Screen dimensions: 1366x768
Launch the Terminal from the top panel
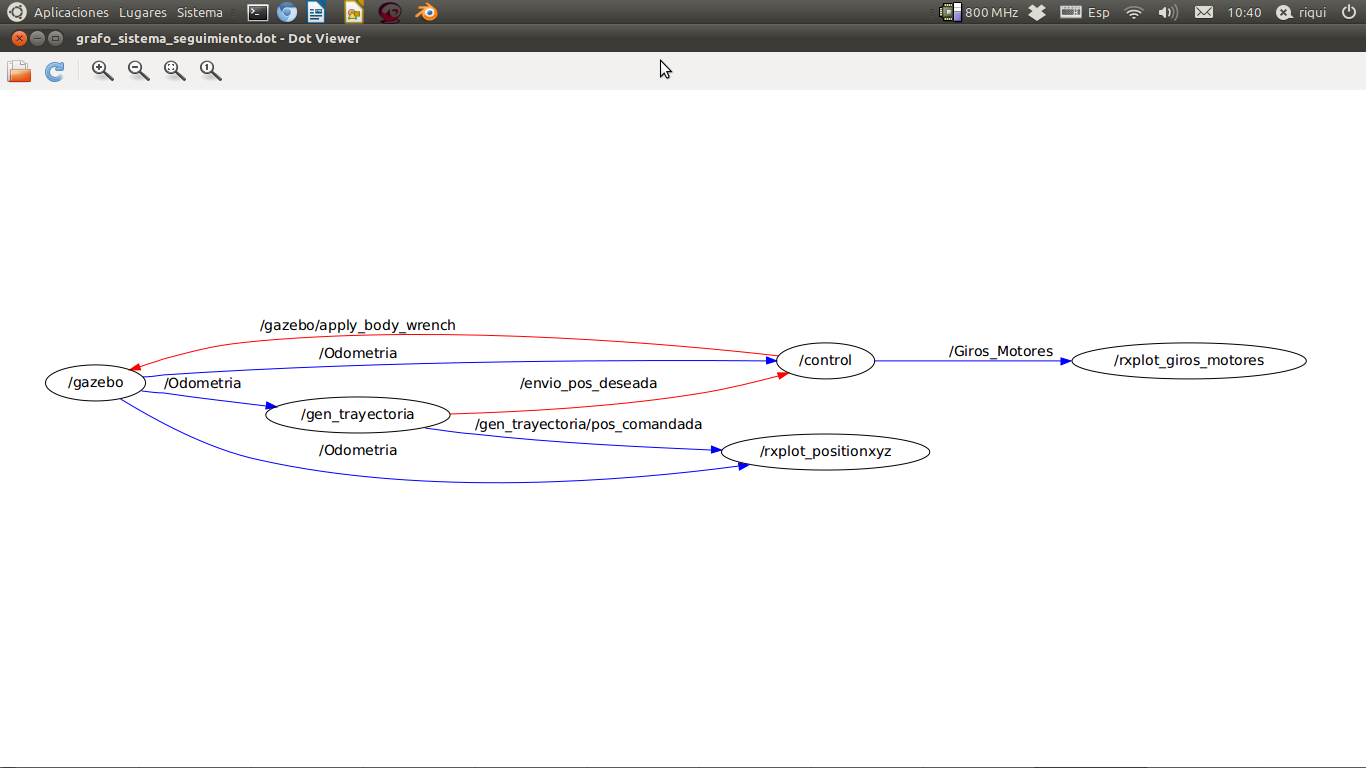(258, 12)
